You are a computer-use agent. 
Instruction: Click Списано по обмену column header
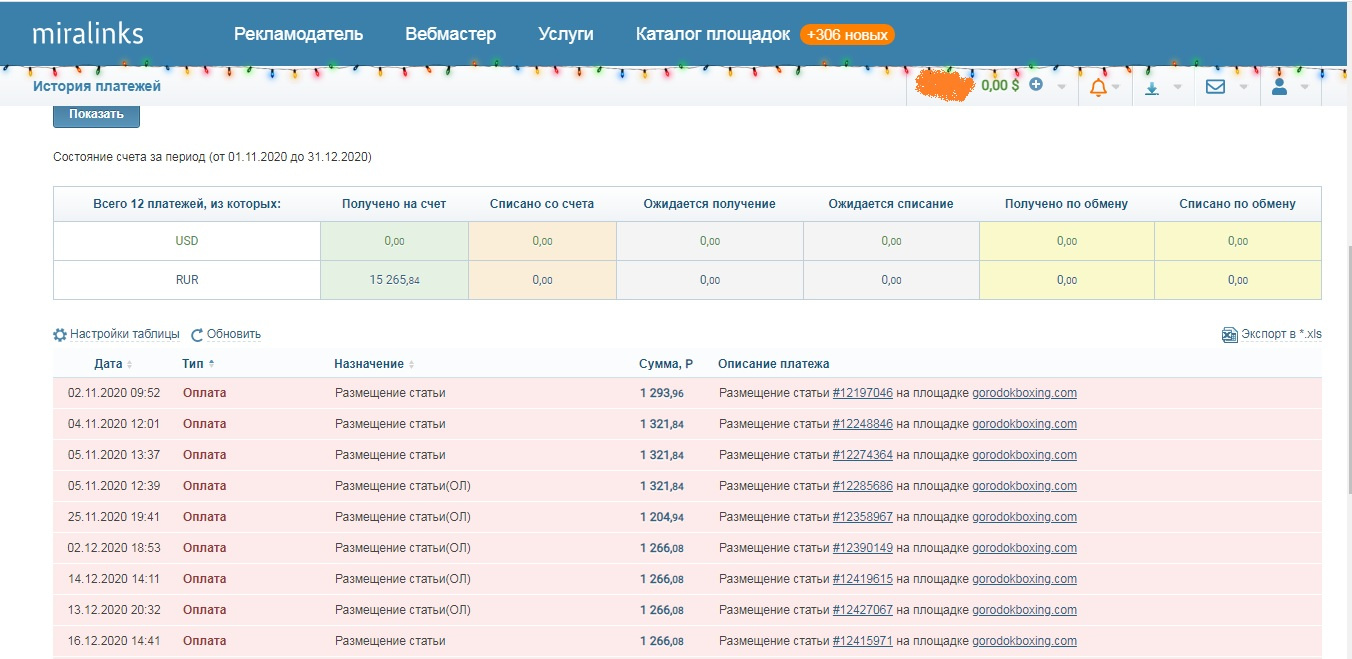[1238, 204]
